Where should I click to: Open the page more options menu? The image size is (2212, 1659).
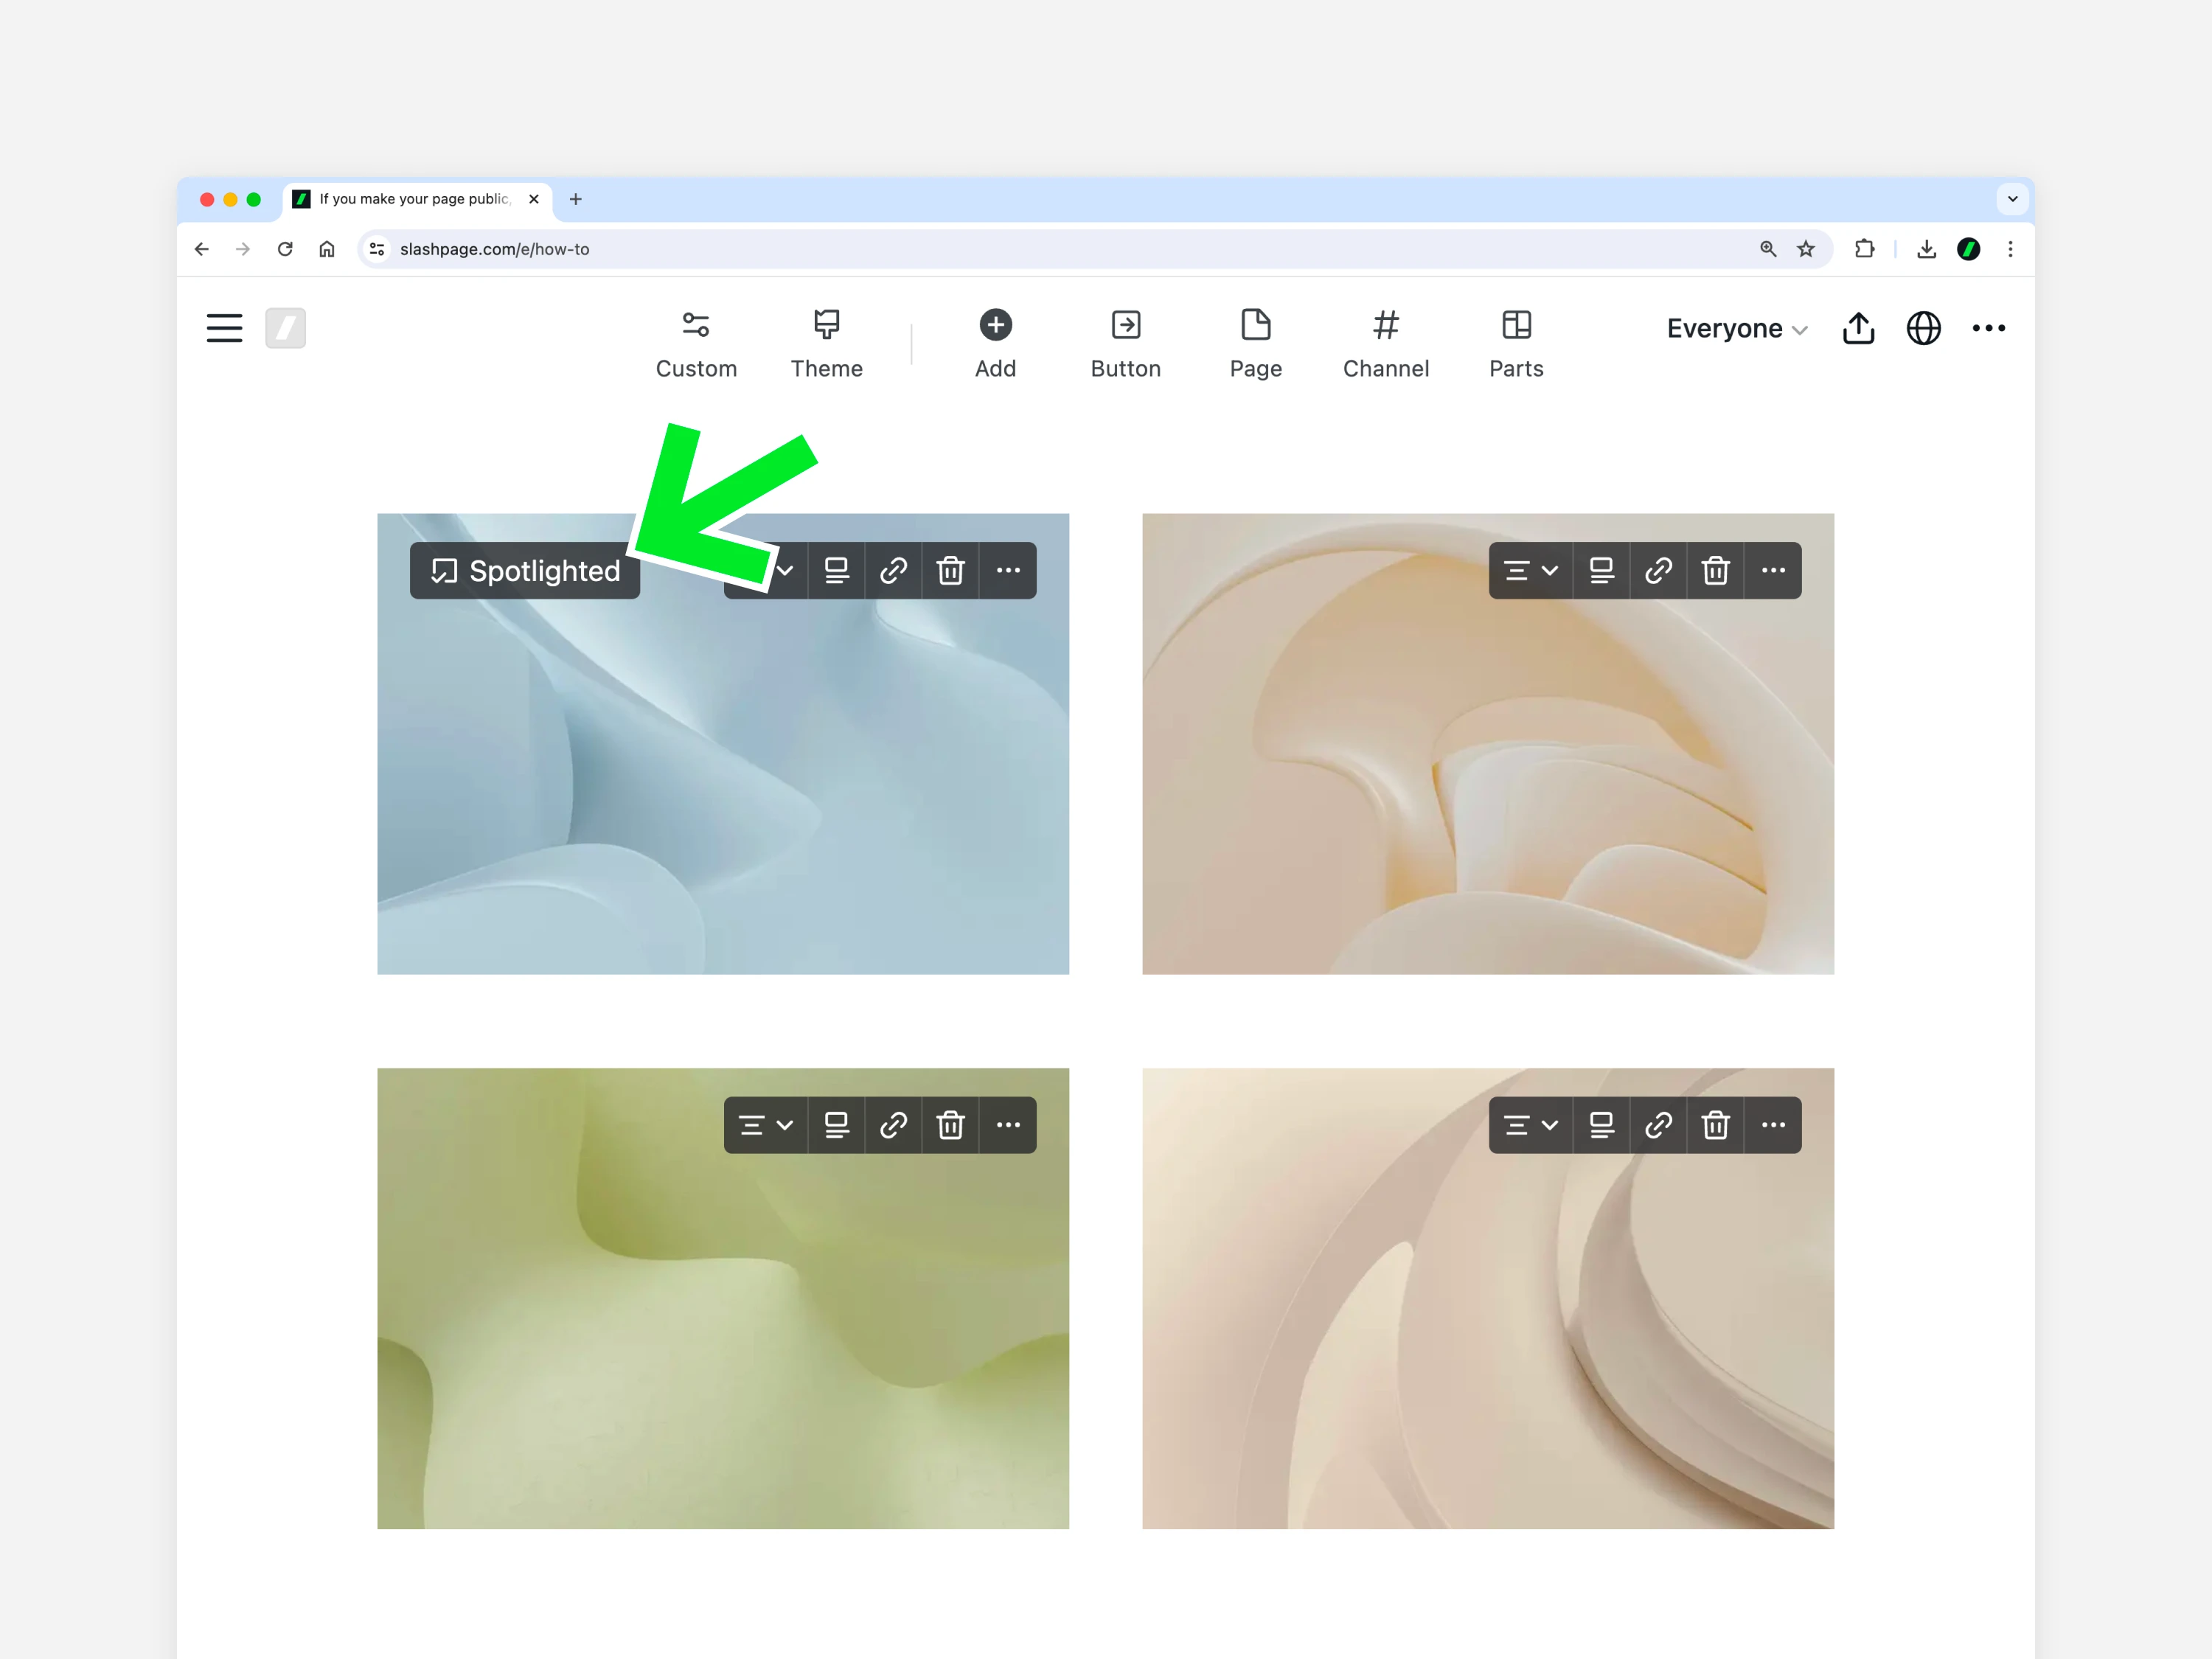1988,328
